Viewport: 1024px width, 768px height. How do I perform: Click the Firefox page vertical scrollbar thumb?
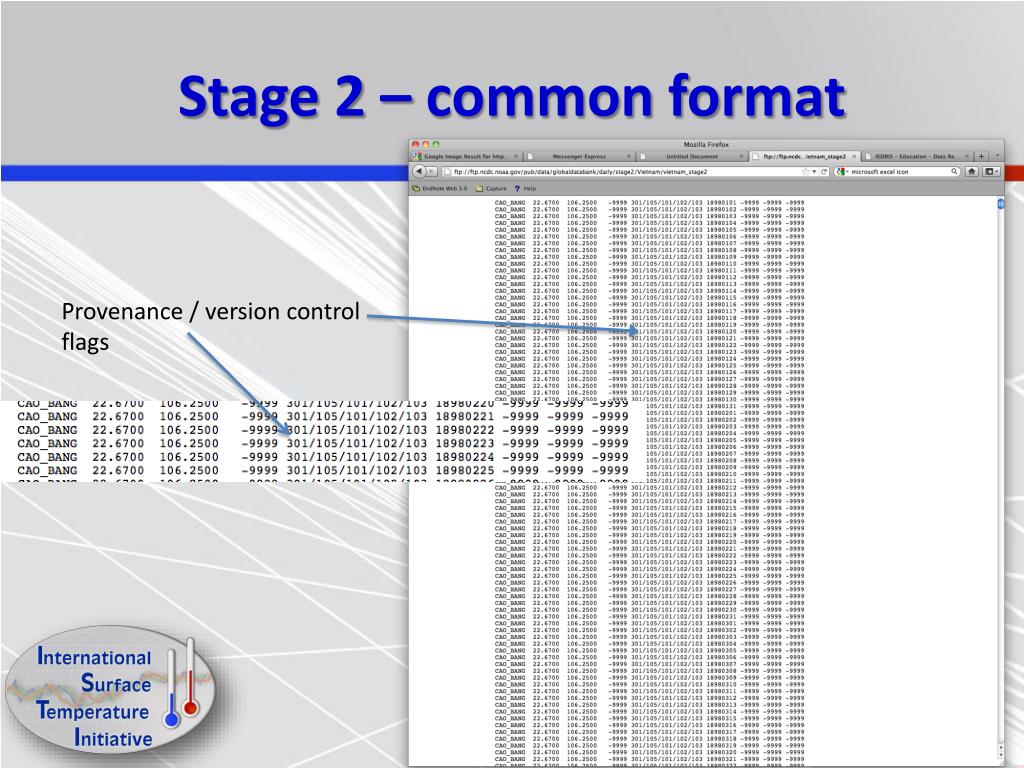tap(1000, 204)
